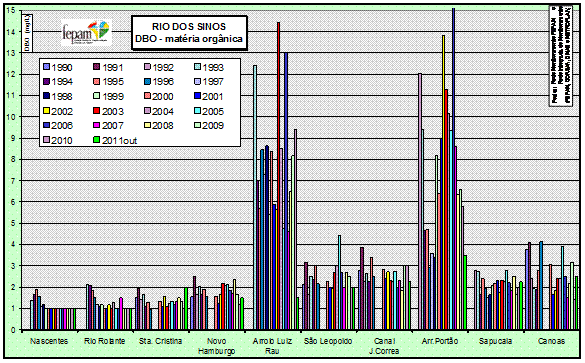Screen dimensions: 585x363
Task: Select the 2011out green legend swatch
Action: (96, 140)
